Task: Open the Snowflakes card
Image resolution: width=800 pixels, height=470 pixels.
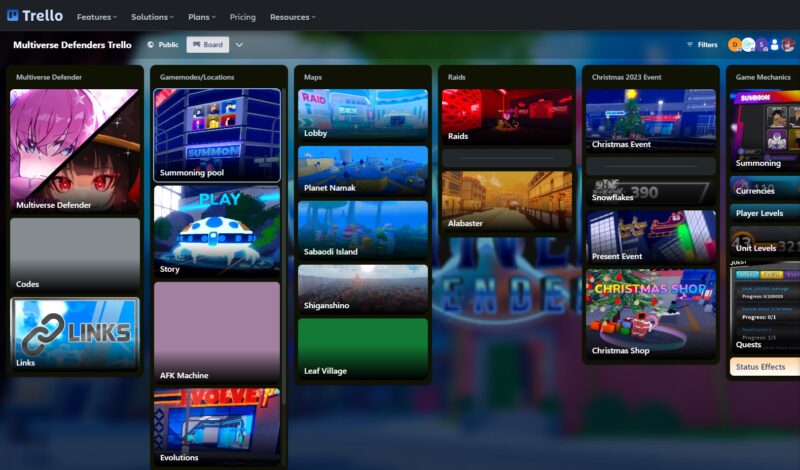Action: tap(651, 192)
